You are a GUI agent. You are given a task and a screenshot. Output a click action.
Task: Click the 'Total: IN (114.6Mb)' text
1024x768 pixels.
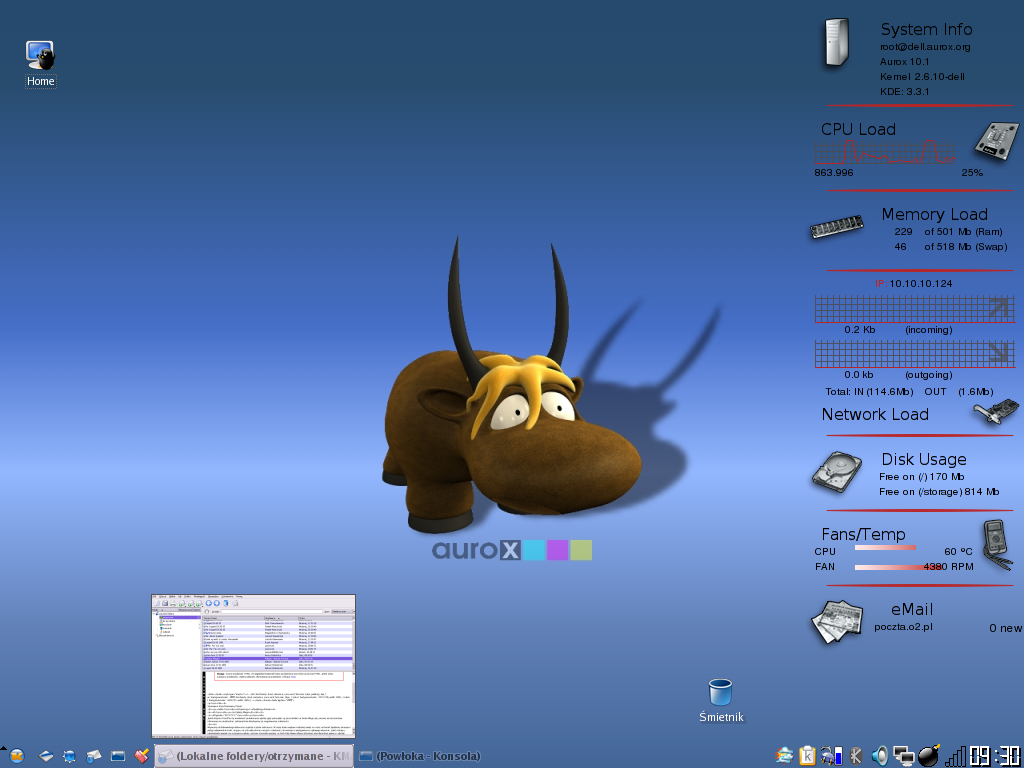(869, 392)
